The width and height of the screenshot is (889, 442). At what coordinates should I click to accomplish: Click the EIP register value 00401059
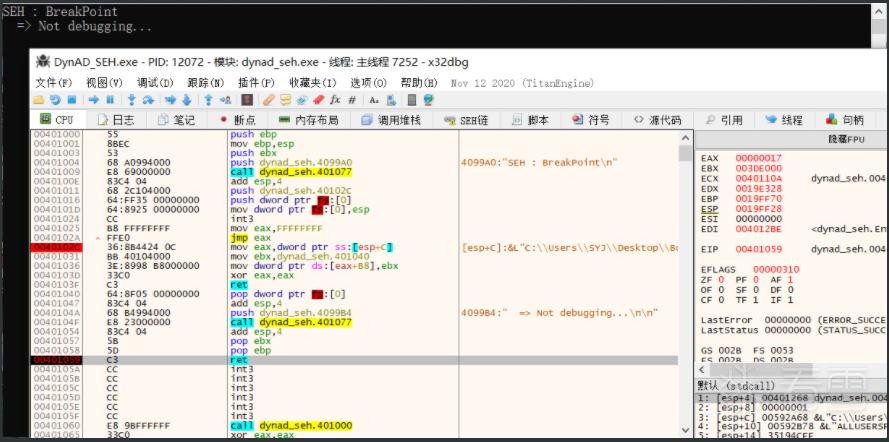pos(759,249)
